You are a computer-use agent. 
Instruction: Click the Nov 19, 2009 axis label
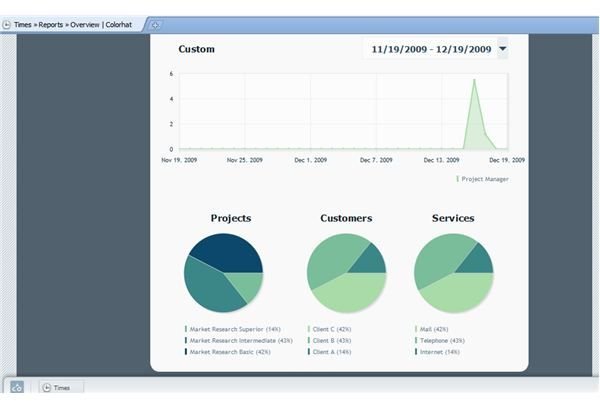[x=179, y=160]
